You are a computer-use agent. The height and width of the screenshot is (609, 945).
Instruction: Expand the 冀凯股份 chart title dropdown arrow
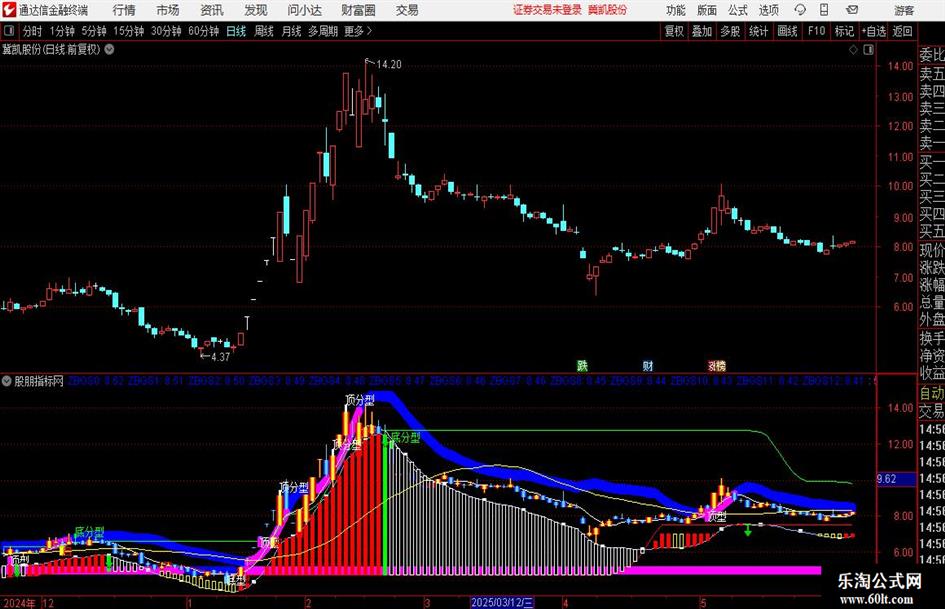110,49
